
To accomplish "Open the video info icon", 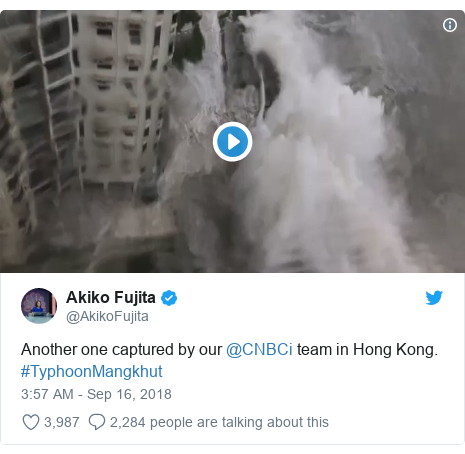I will [x=450, y=25].
